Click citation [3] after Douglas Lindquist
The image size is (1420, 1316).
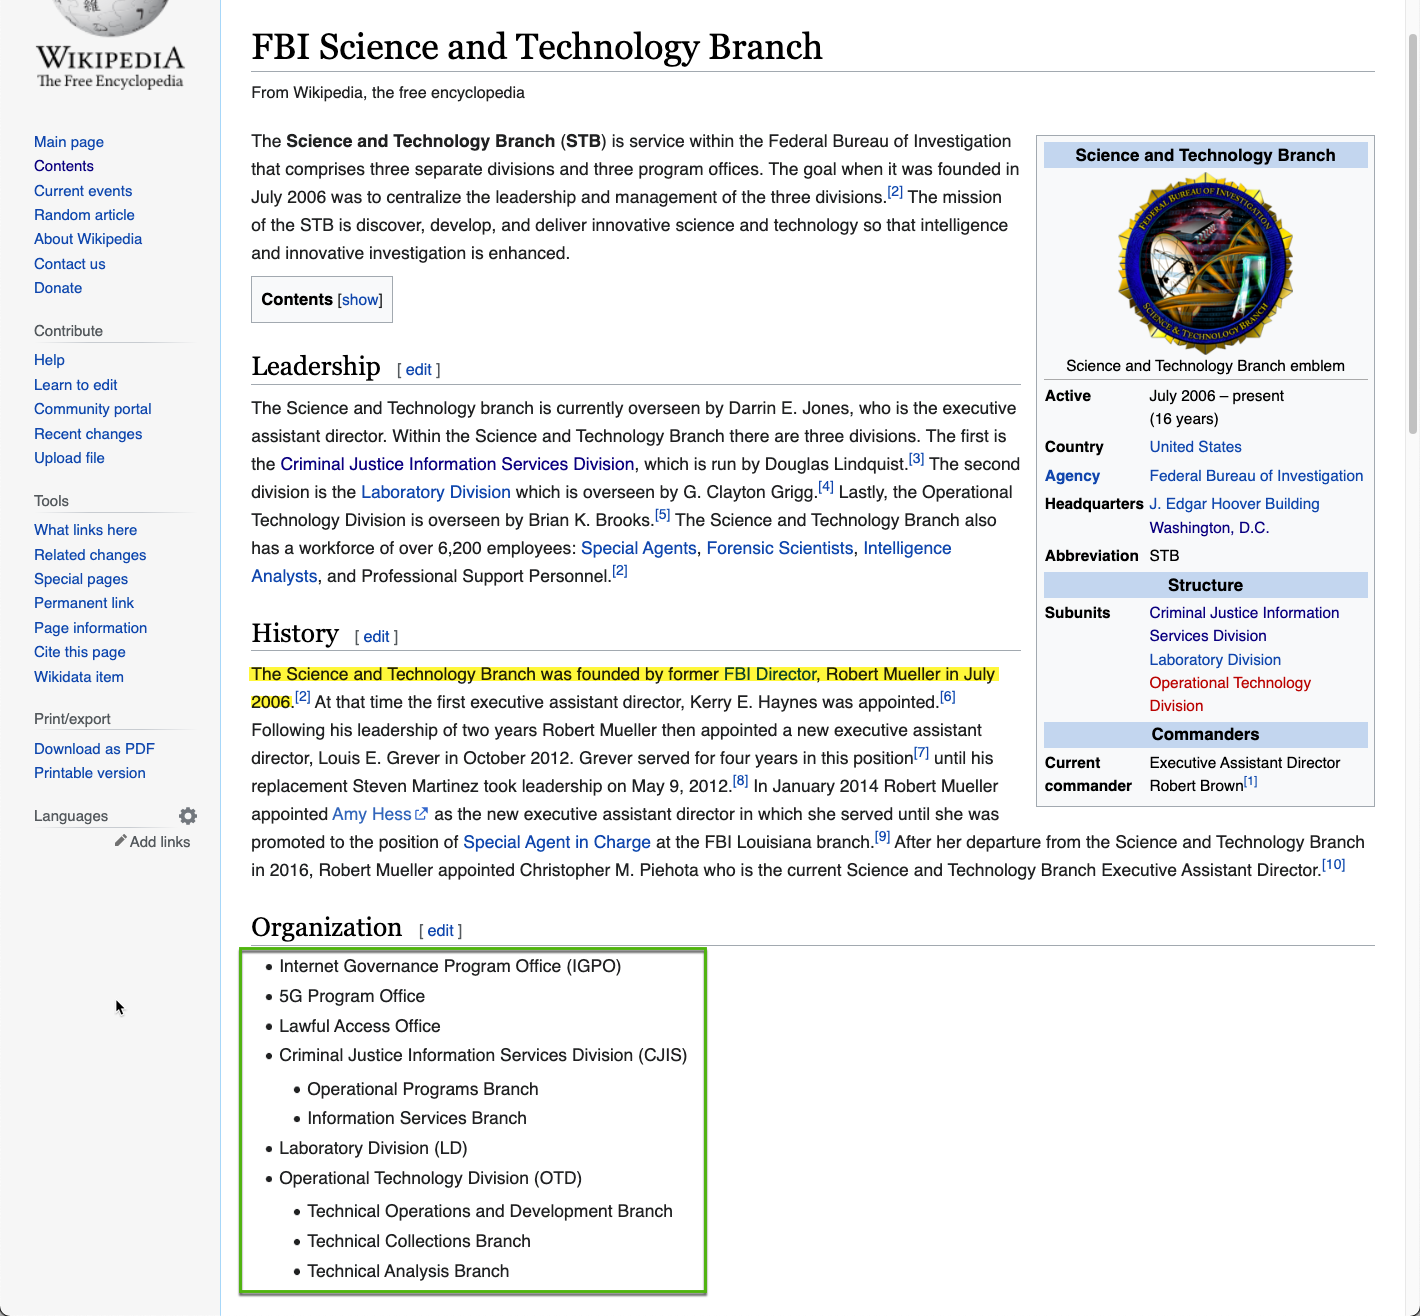tap(917, 459)
